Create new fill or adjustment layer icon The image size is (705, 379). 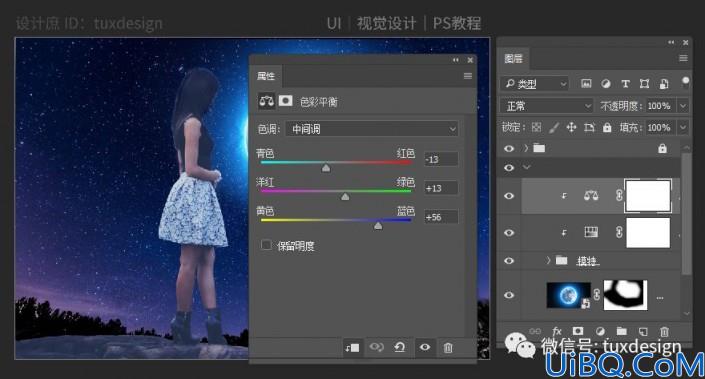(x=600, y=331)
